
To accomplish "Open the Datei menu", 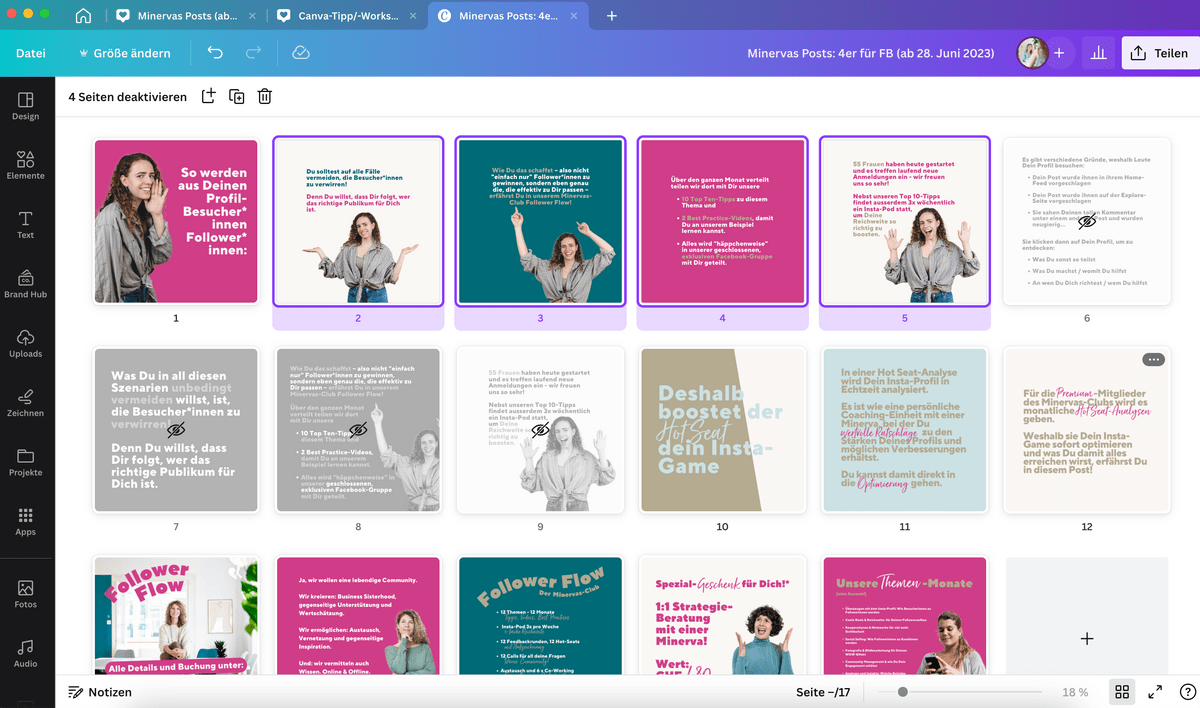I will [31, 53].
